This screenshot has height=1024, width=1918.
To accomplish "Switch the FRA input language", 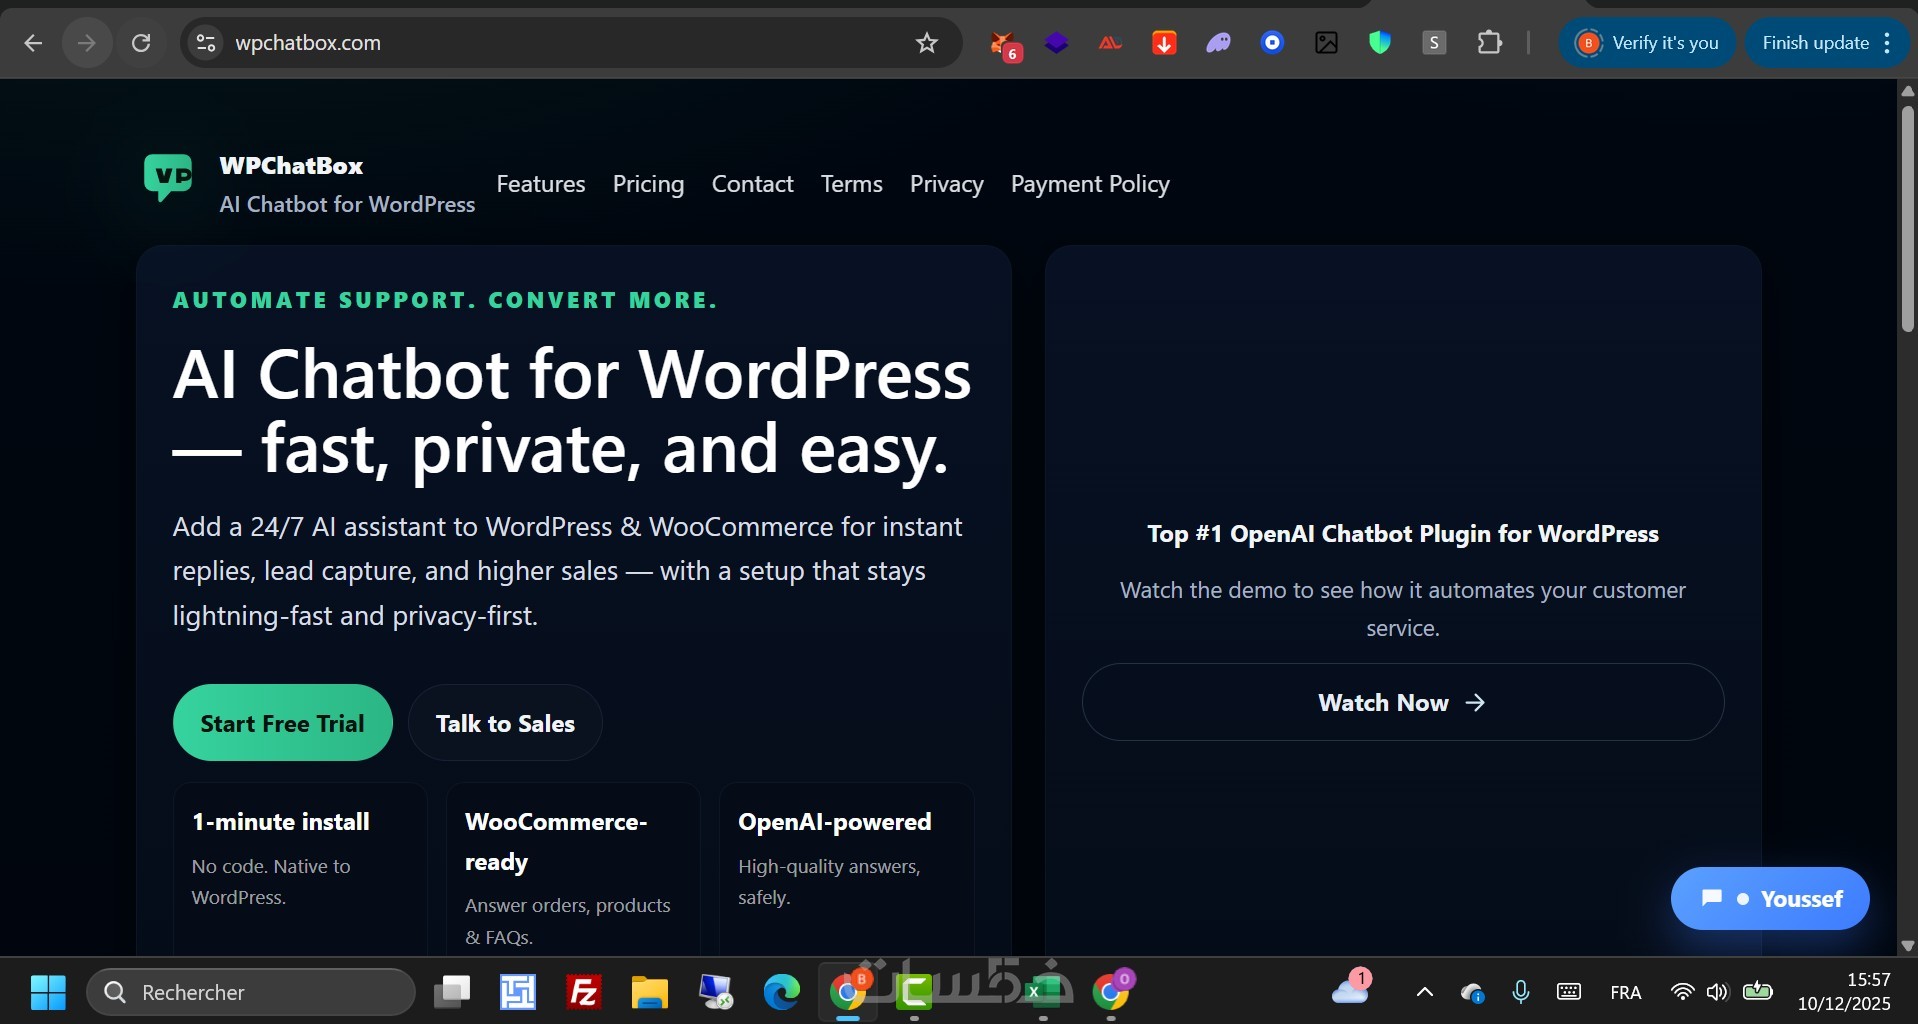I will click(x=1626, y=992).
